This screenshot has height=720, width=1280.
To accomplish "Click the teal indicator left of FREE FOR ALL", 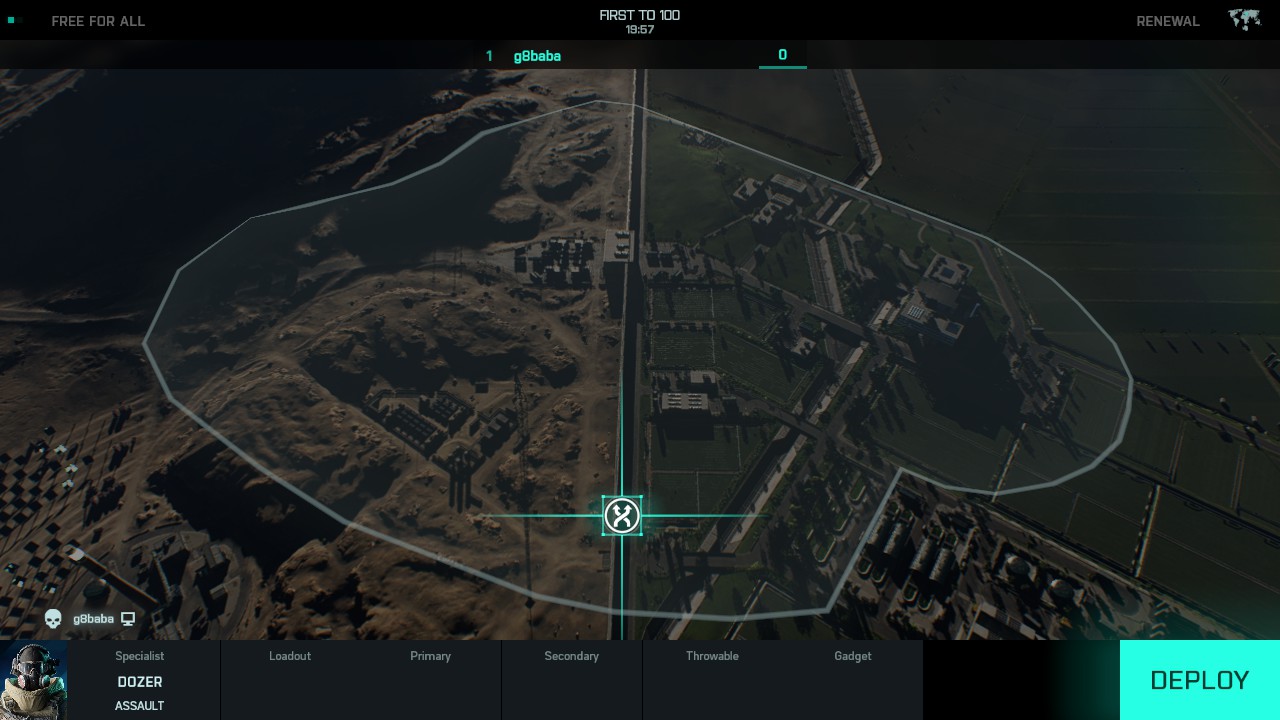I will 11,20.
